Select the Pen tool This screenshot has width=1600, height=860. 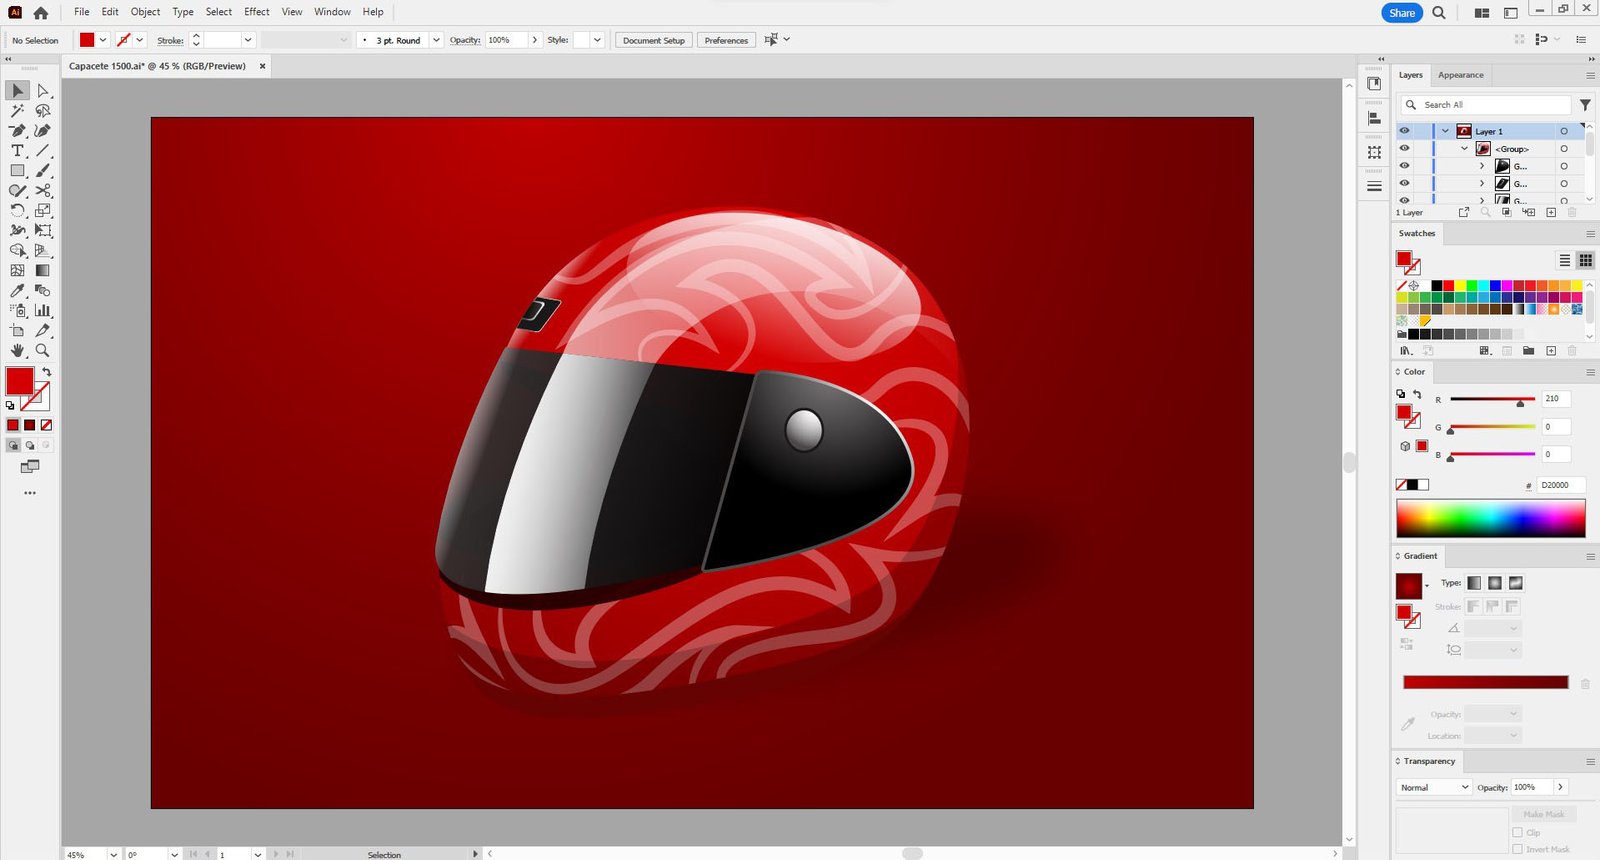[17, 131]
